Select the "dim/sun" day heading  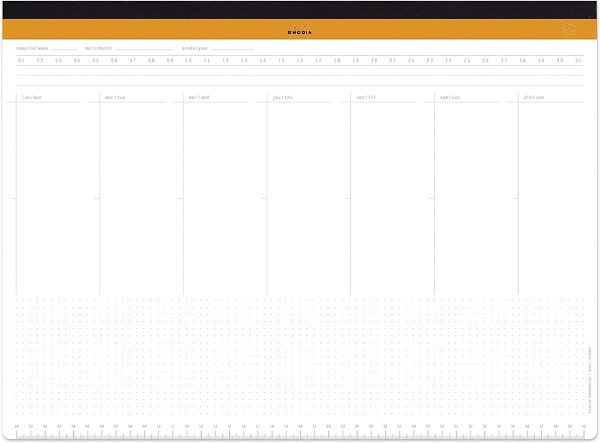pos(534,98)
